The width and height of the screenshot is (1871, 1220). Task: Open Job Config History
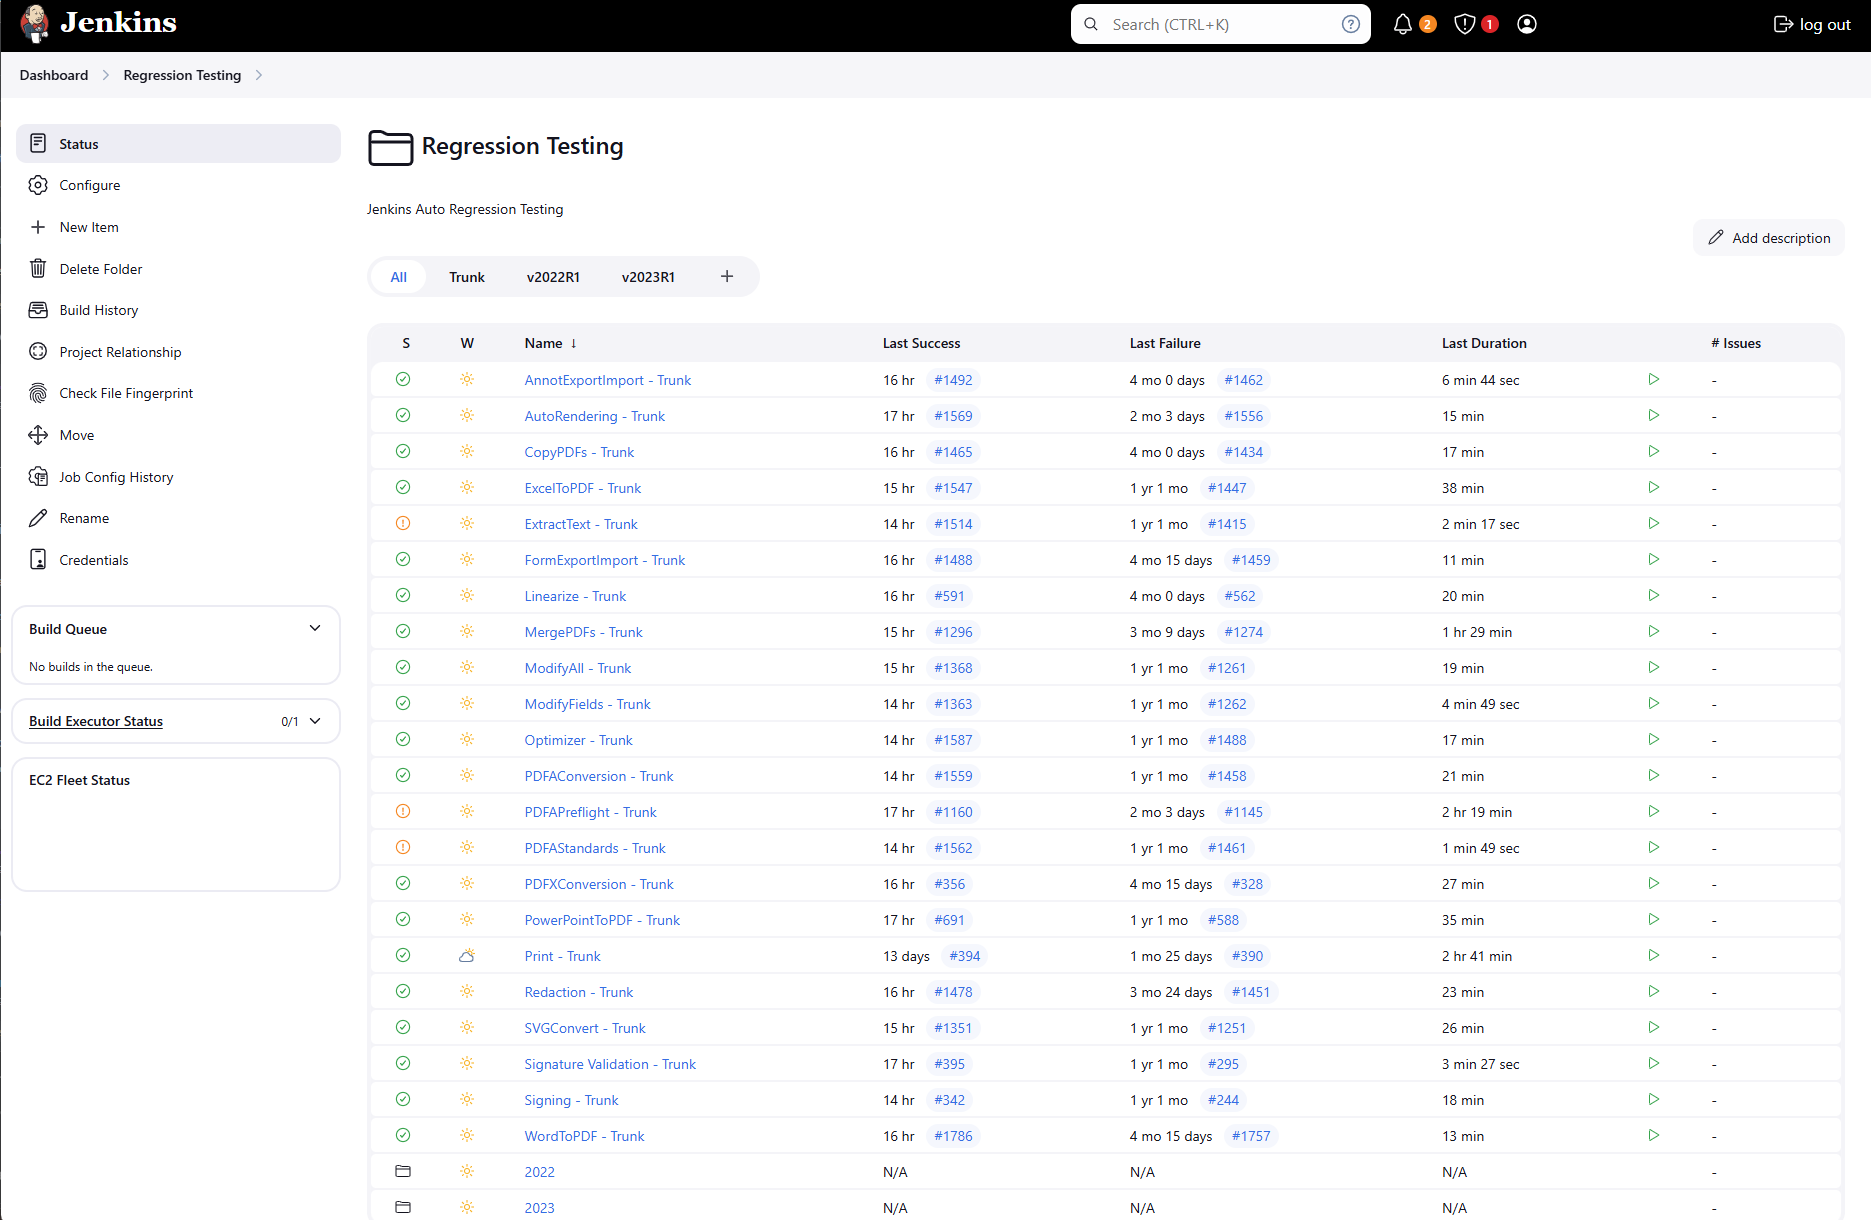116,477
